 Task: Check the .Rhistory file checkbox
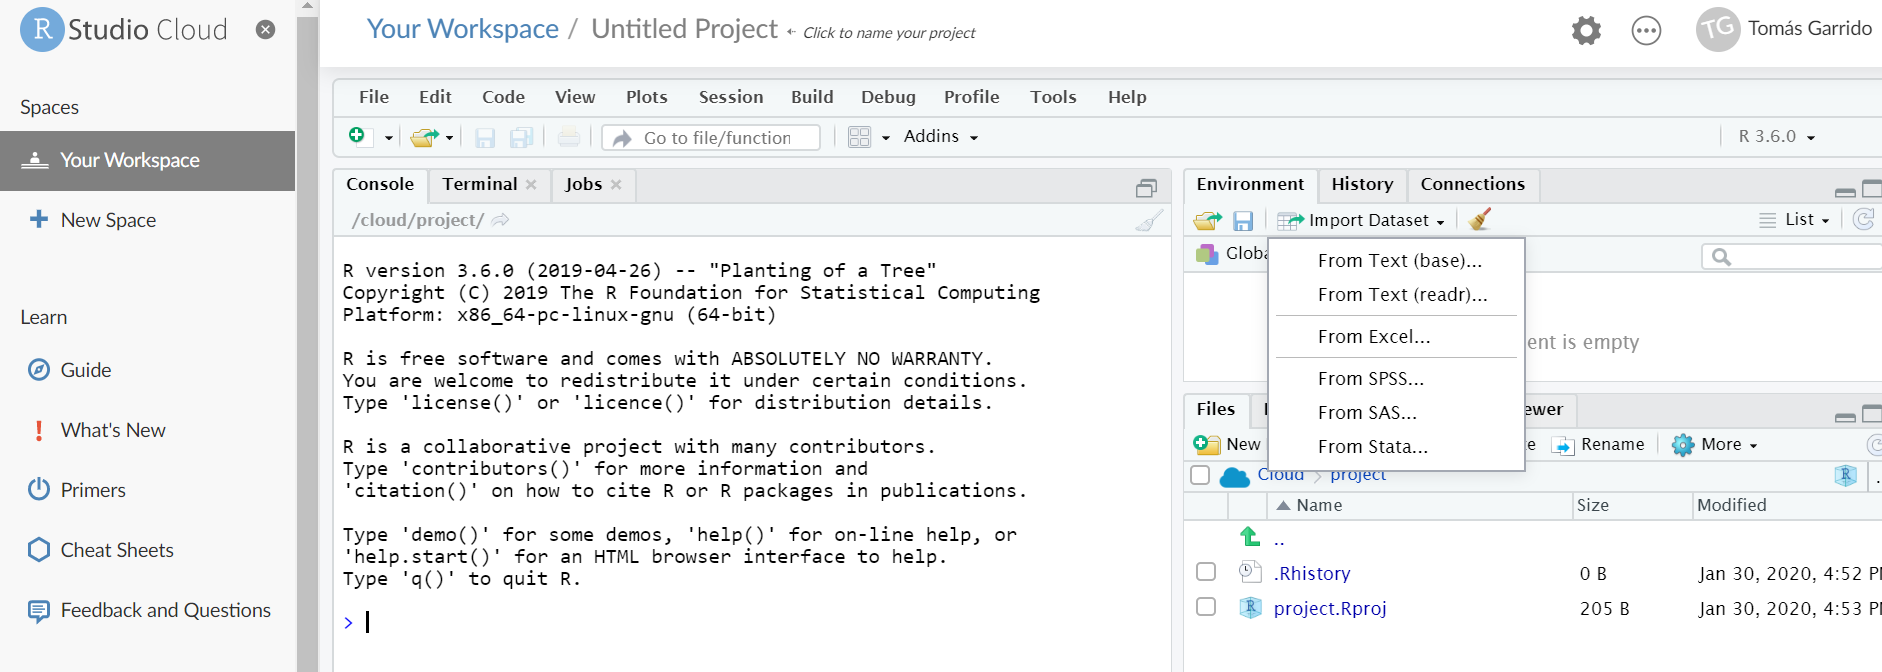[1206, 572]
